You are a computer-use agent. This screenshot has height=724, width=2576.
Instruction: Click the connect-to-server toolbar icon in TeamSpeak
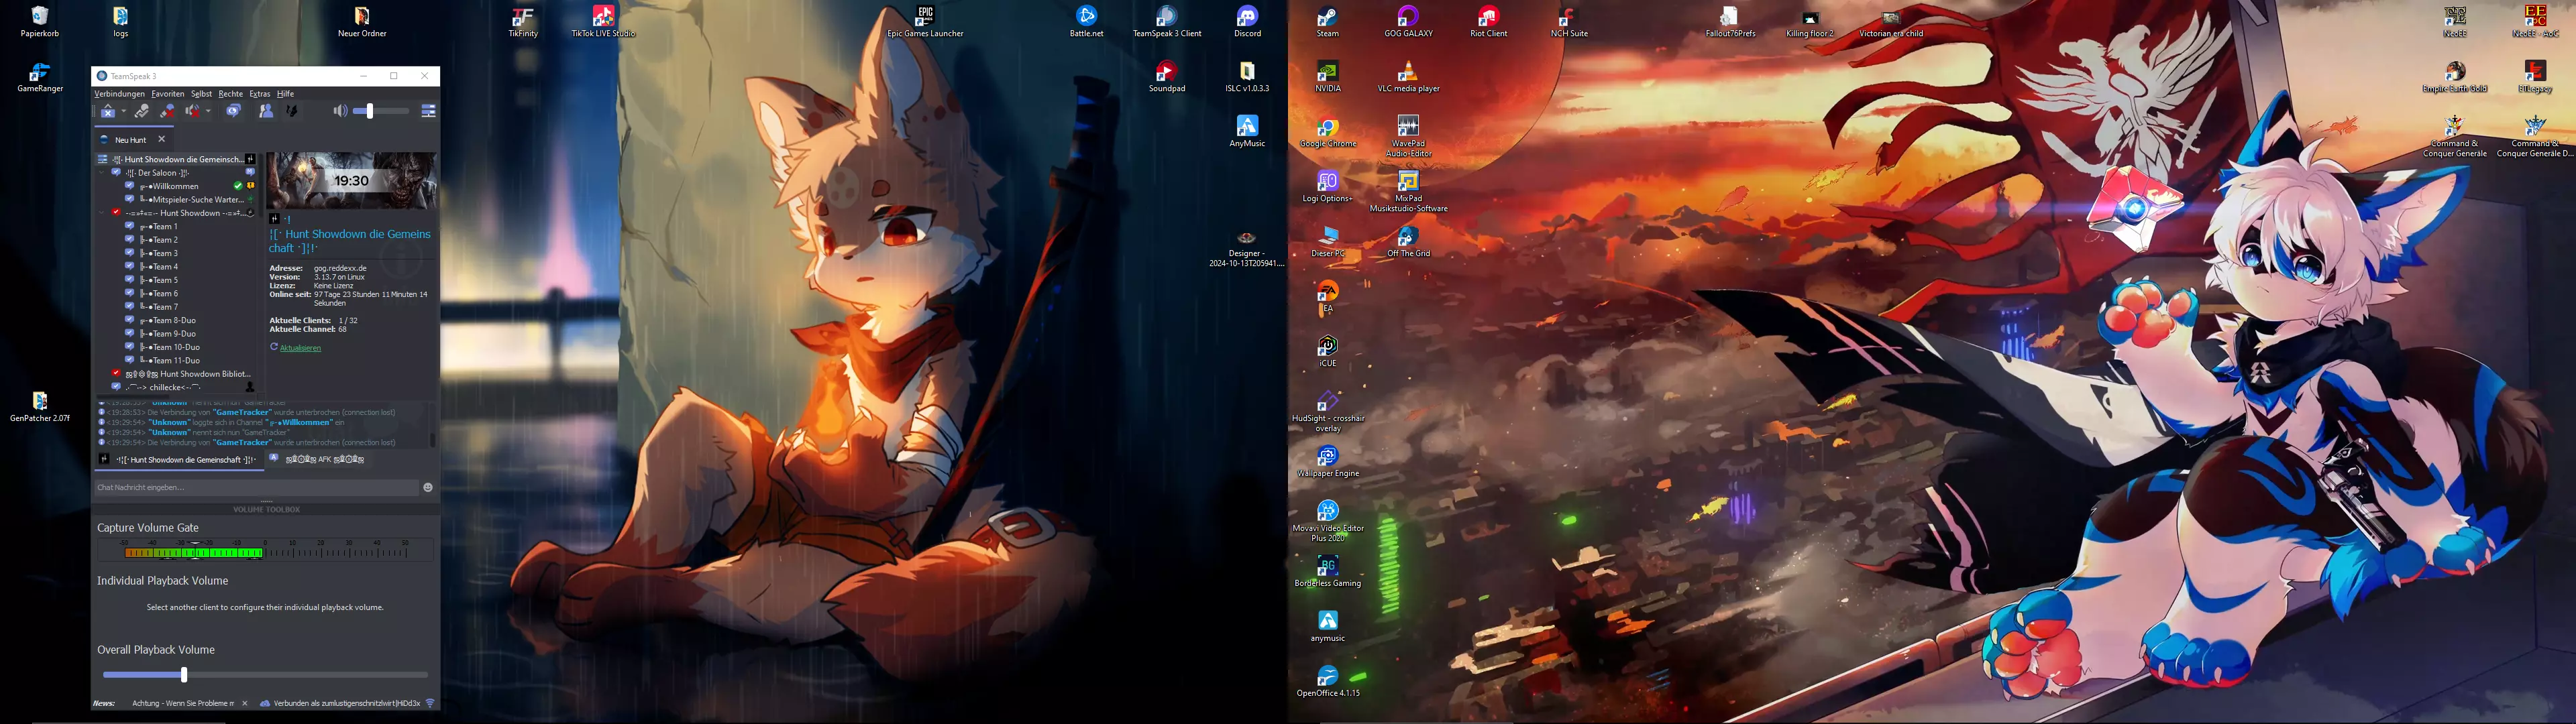coord(108,111)
